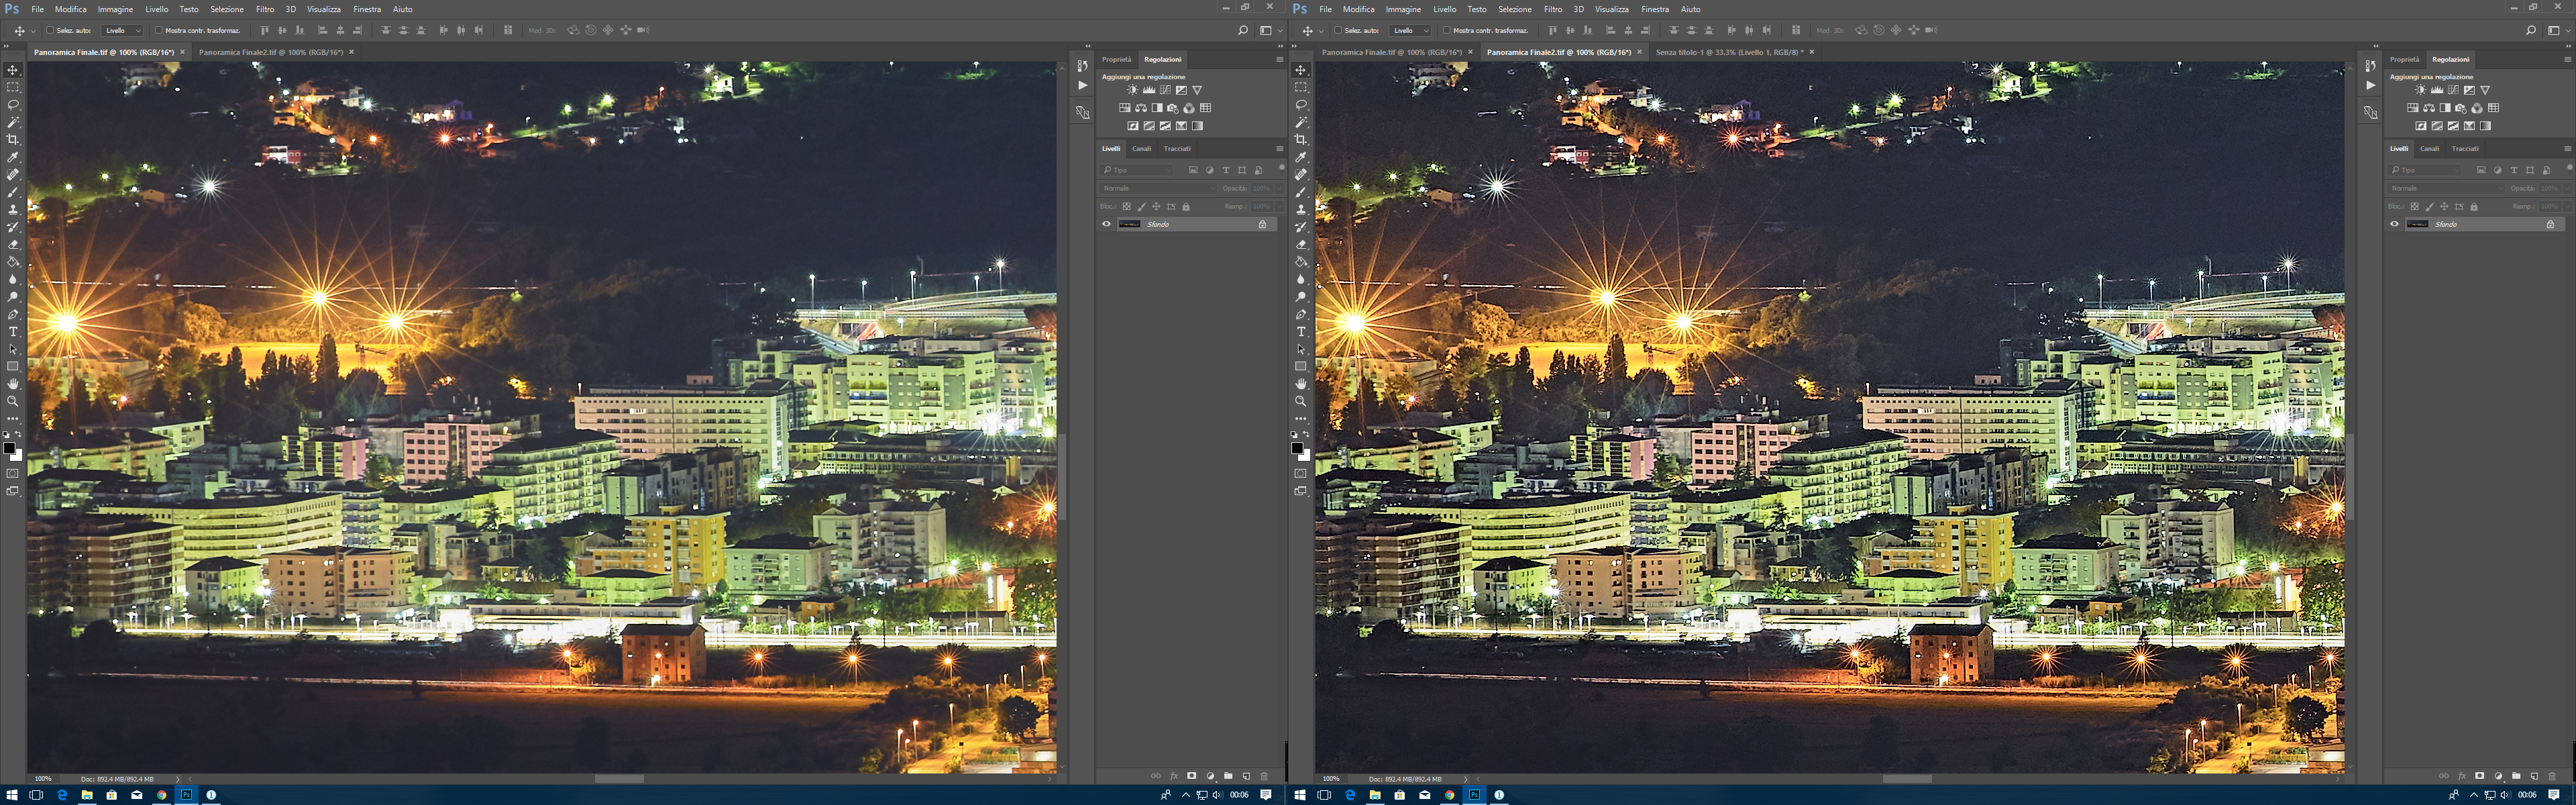Choose the Zoom tool in left window
This screenshot has width=2576, height=805.
coord(13,401)
